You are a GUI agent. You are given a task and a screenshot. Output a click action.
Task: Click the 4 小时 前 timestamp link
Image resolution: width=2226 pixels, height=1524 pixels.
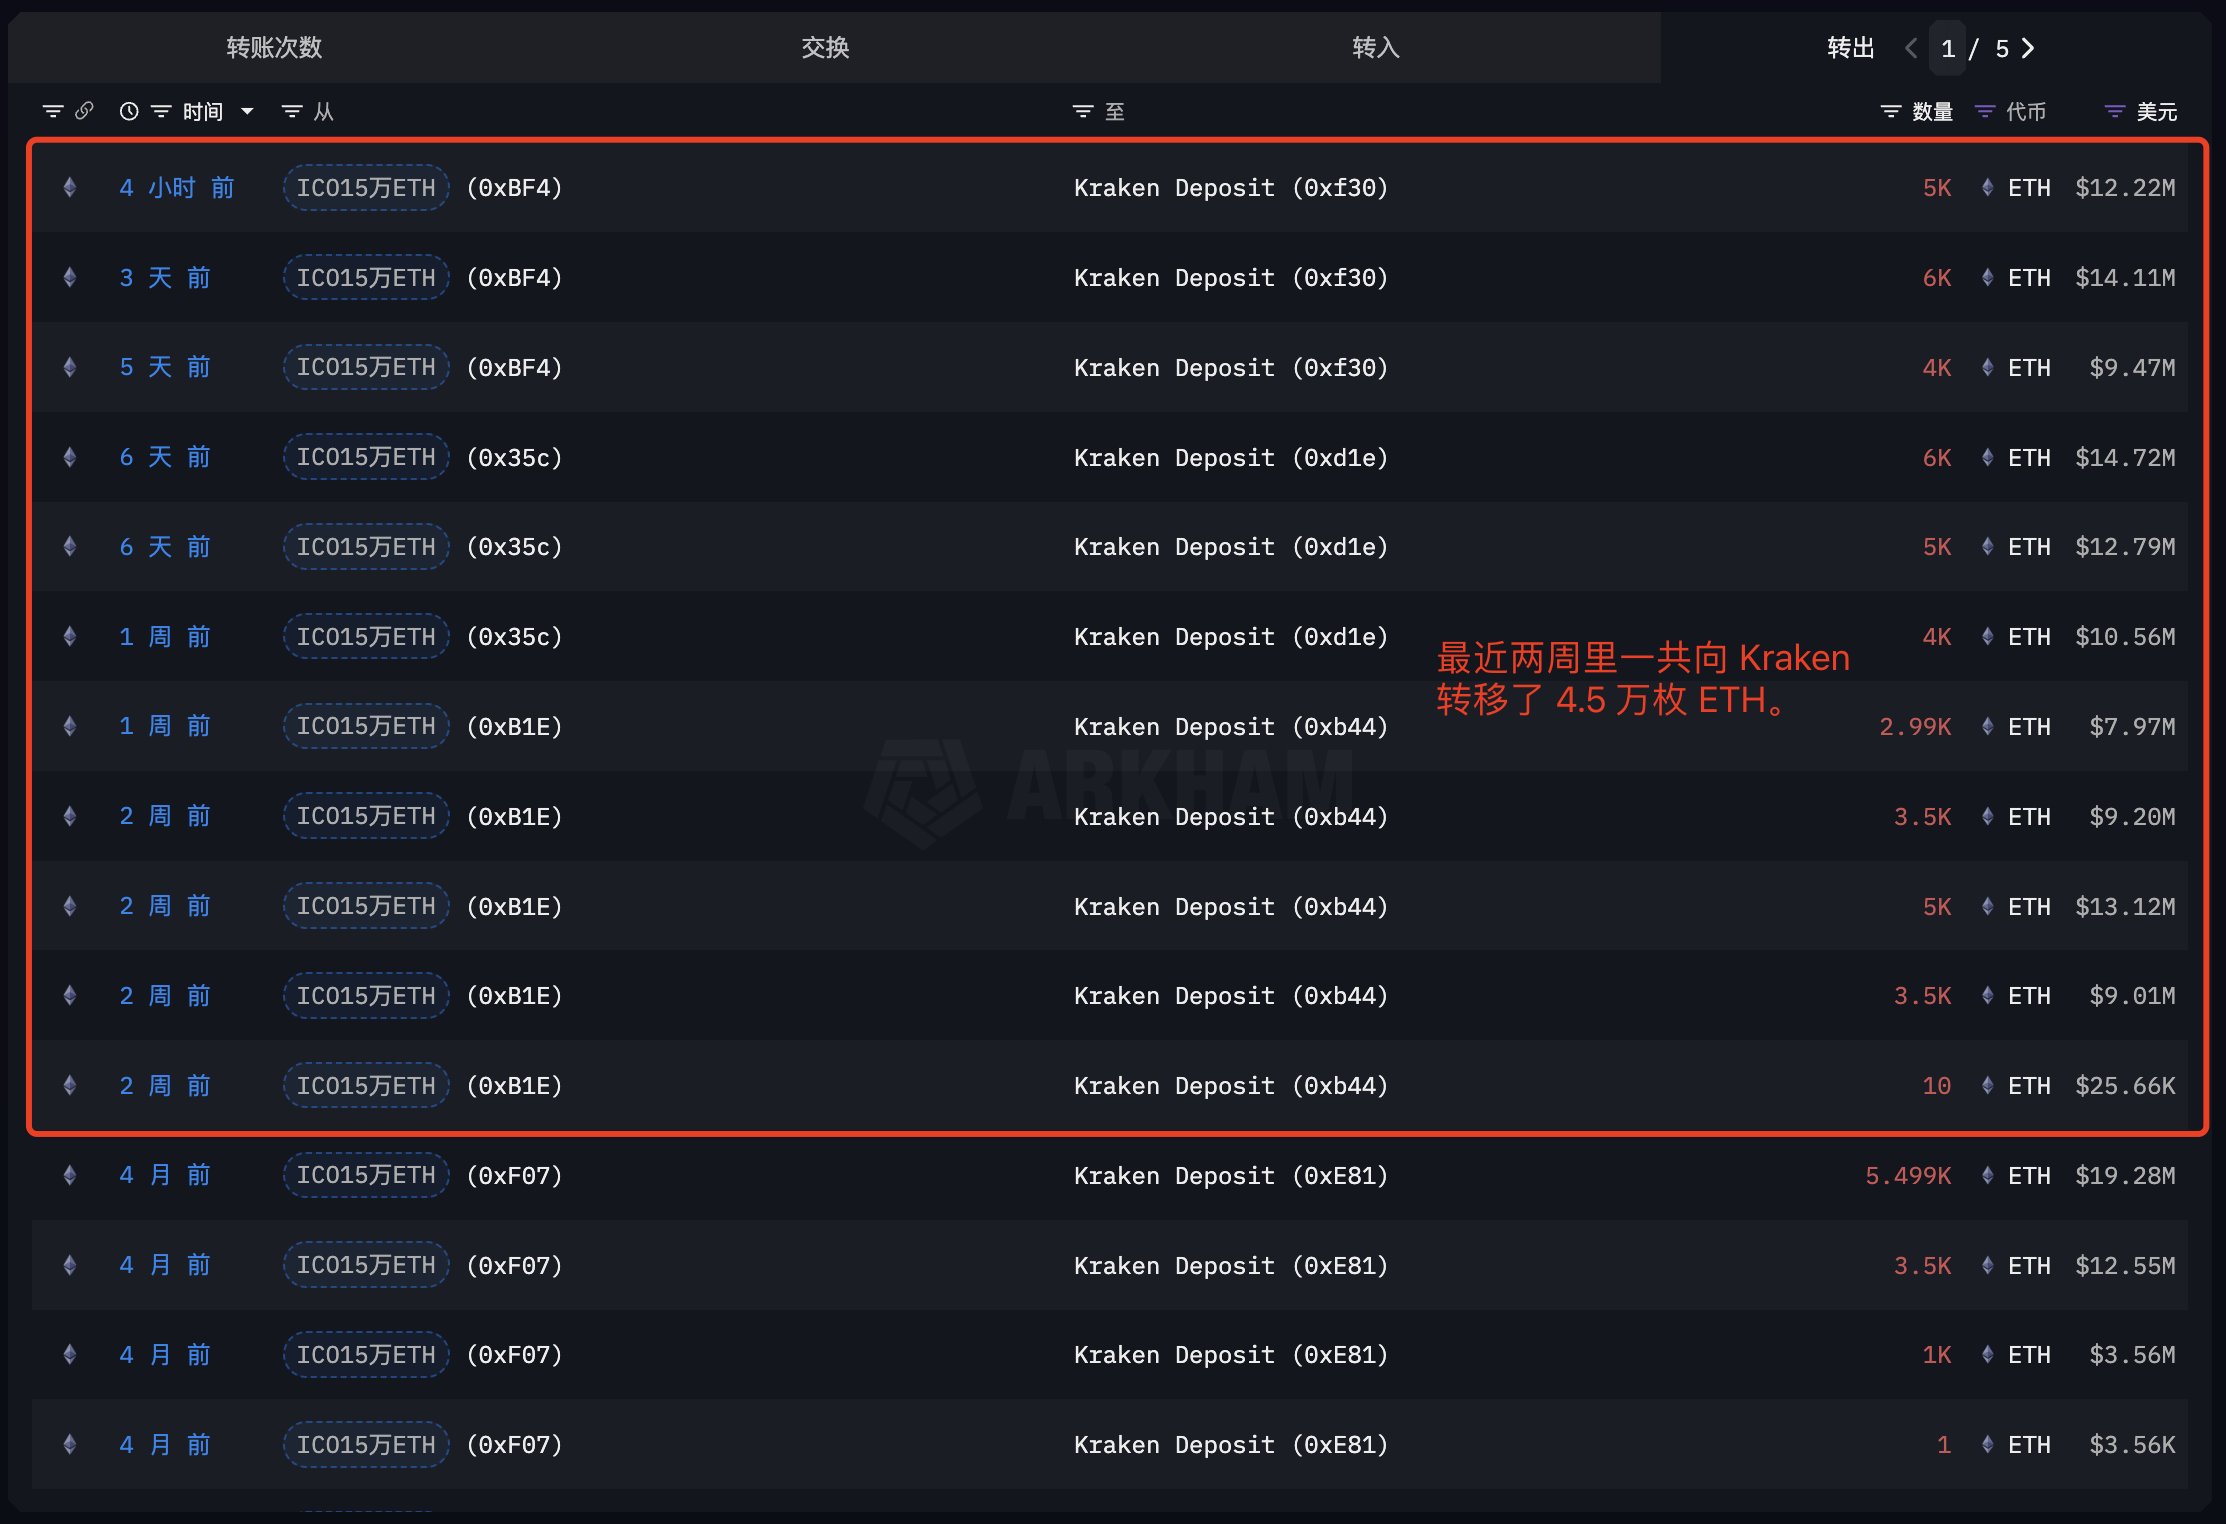176,187
